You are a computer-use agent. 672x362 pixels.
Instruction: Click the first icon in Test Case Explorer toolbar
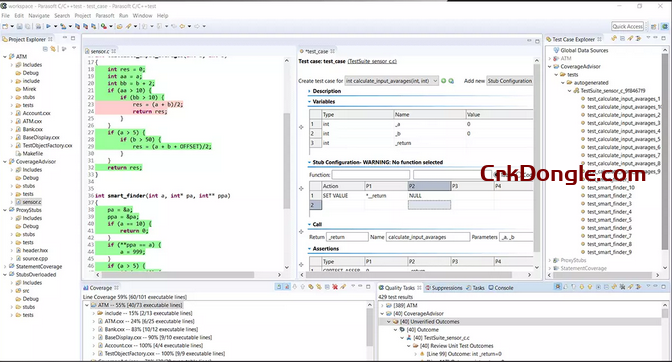tap(614, 39)
